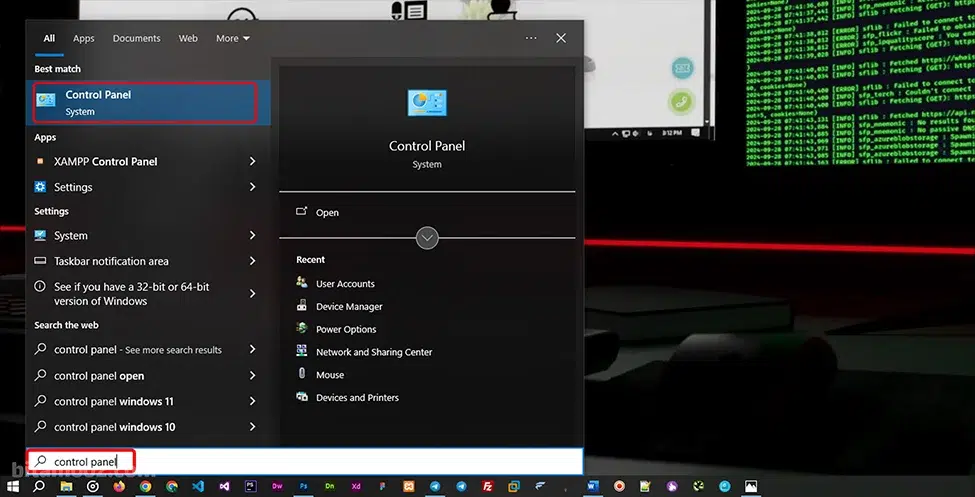Open User Accounts from Recent list

click(x=344, y=284)
